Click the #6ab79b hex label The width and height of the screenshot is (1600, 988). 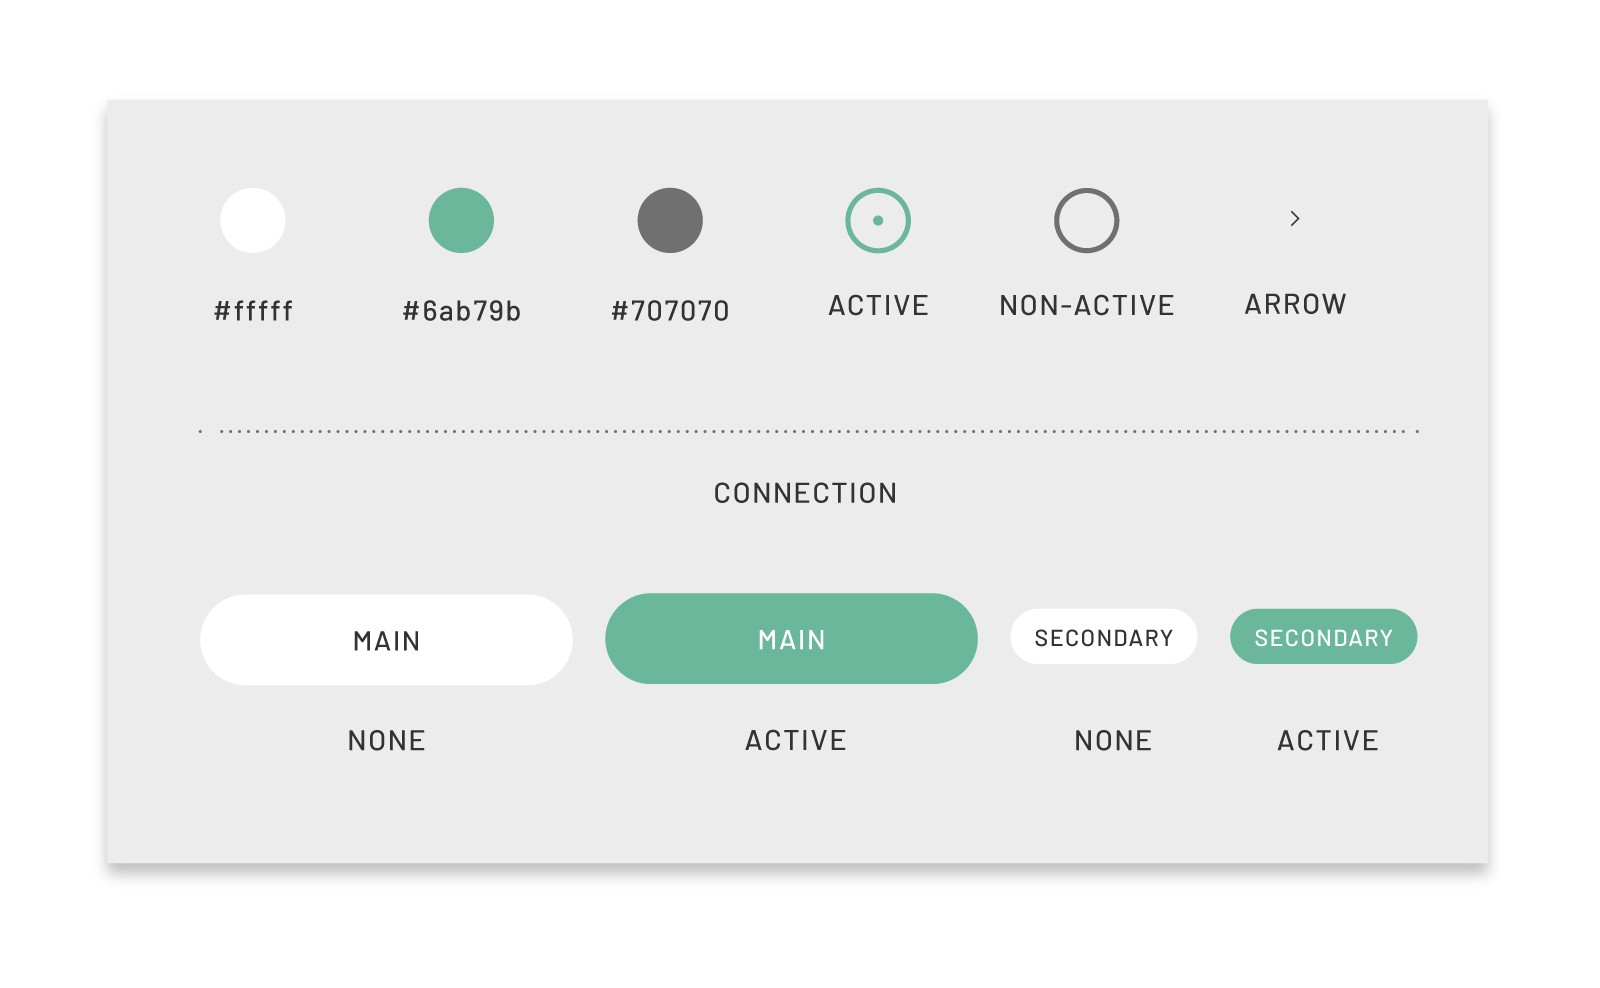[462, 311]
